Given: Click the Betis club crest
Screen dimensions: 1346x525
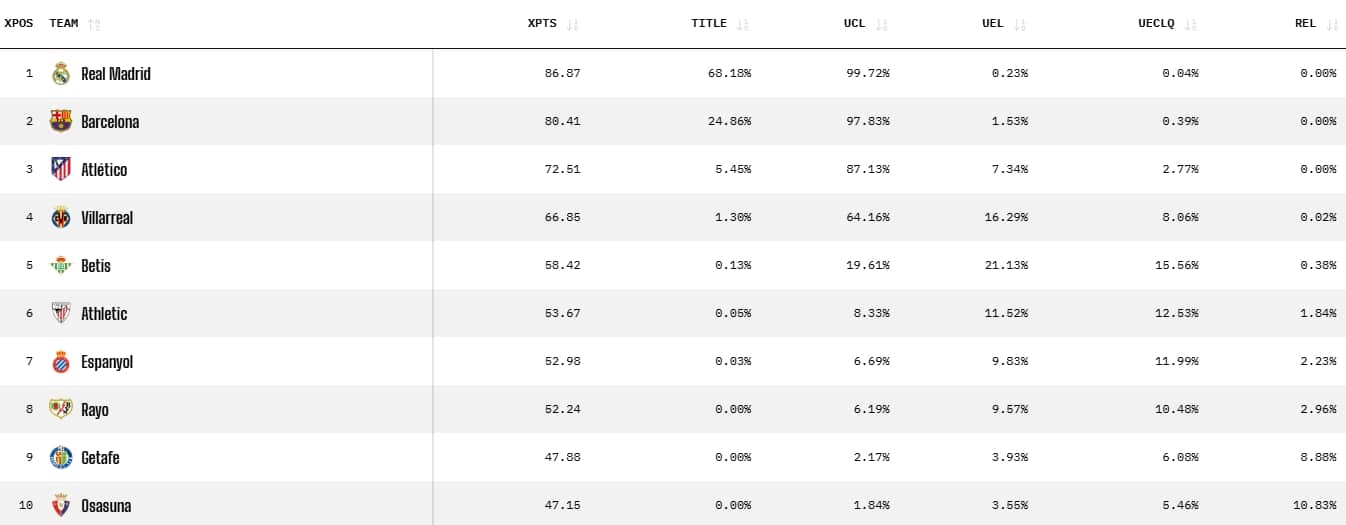Looking at the screenshot, I should tap(61, 265).
